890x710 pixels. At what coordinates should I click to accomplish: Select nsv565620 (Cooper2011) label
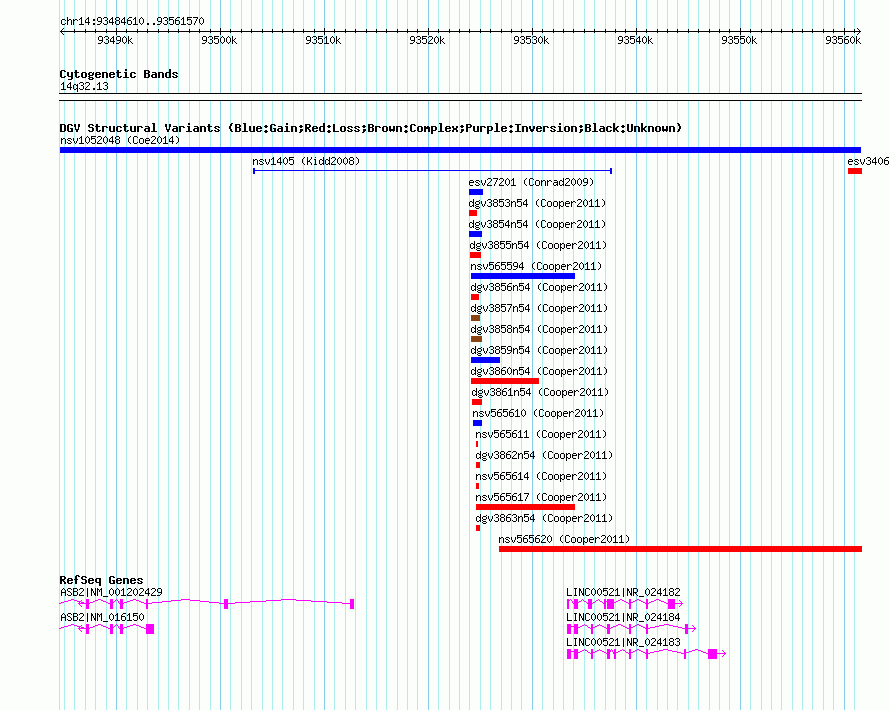pyautogui.click(x=564, y=539)
